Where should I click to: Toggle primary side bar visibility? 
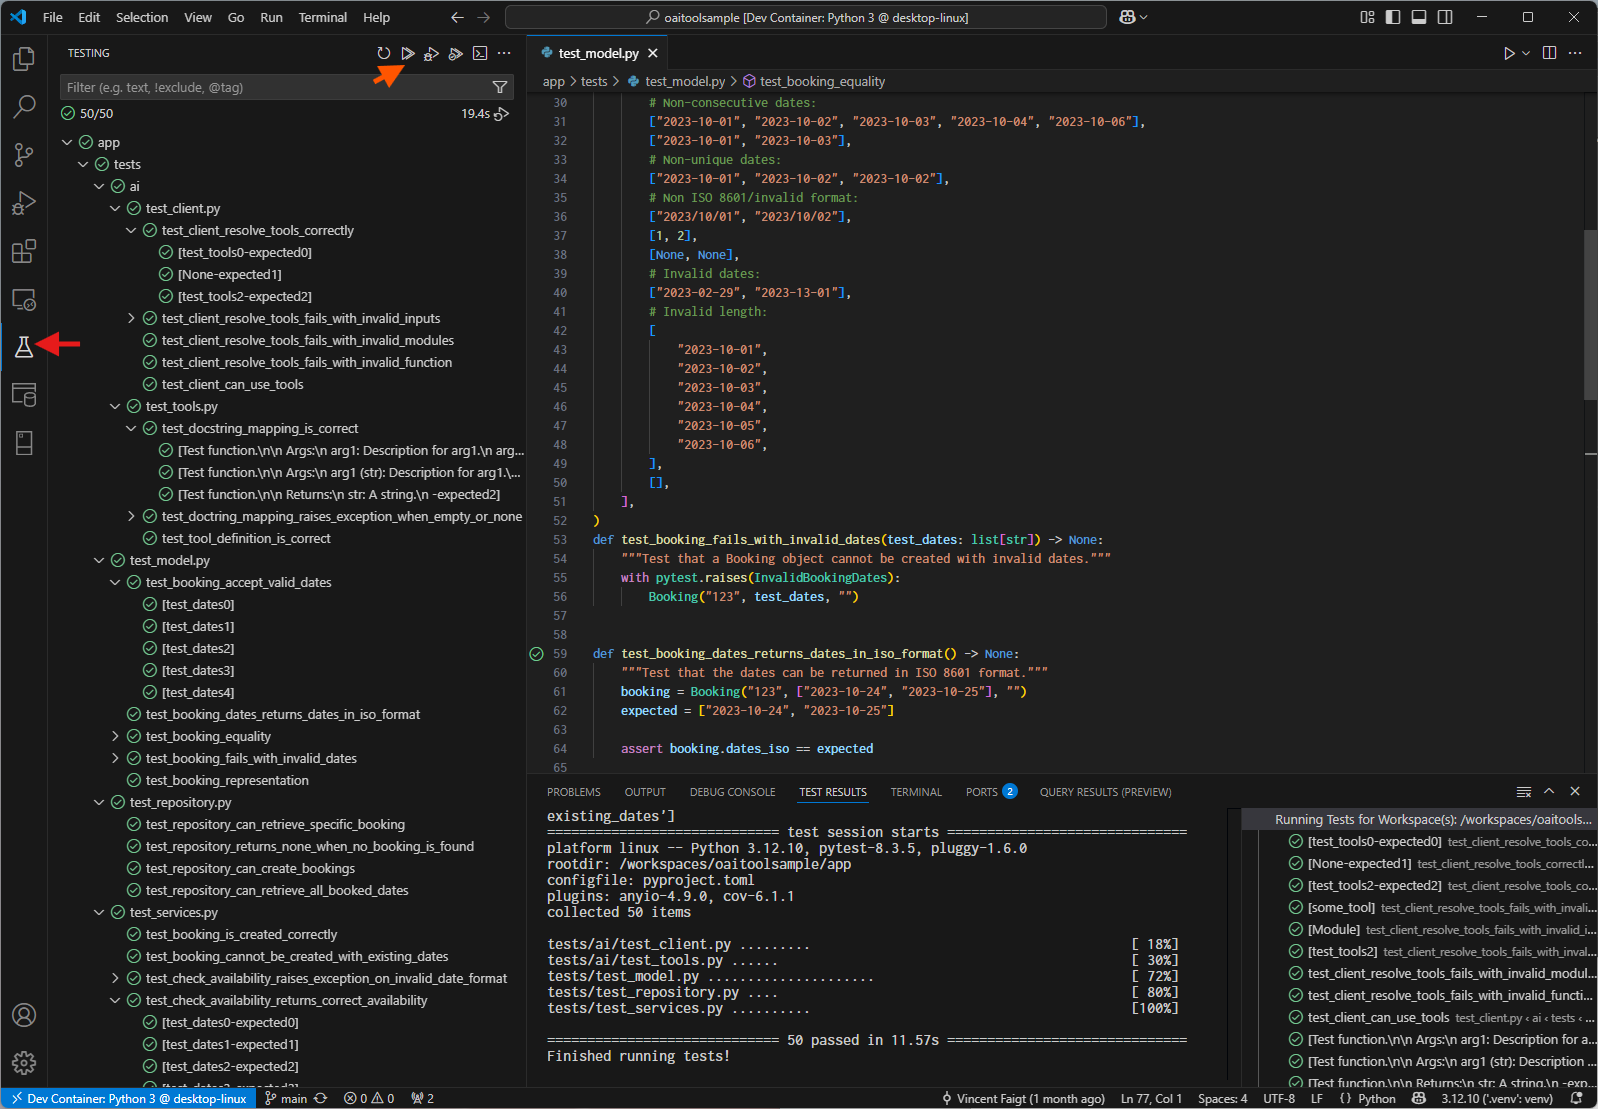(x=1393, y=17)
